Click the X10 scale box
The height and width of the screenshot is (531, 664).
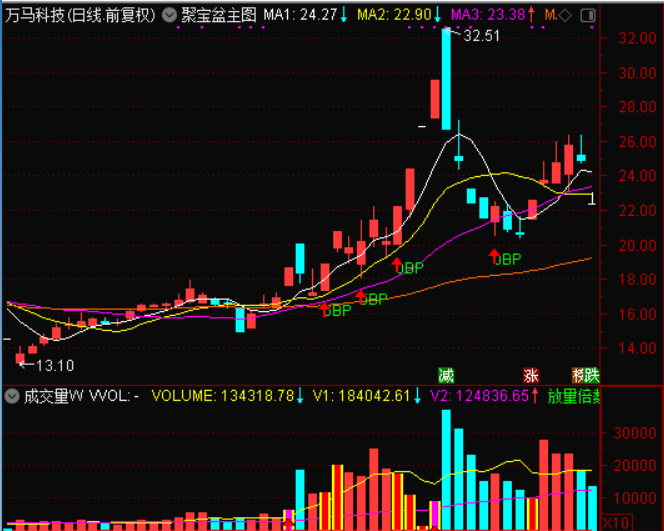click(x=617, y=523)
